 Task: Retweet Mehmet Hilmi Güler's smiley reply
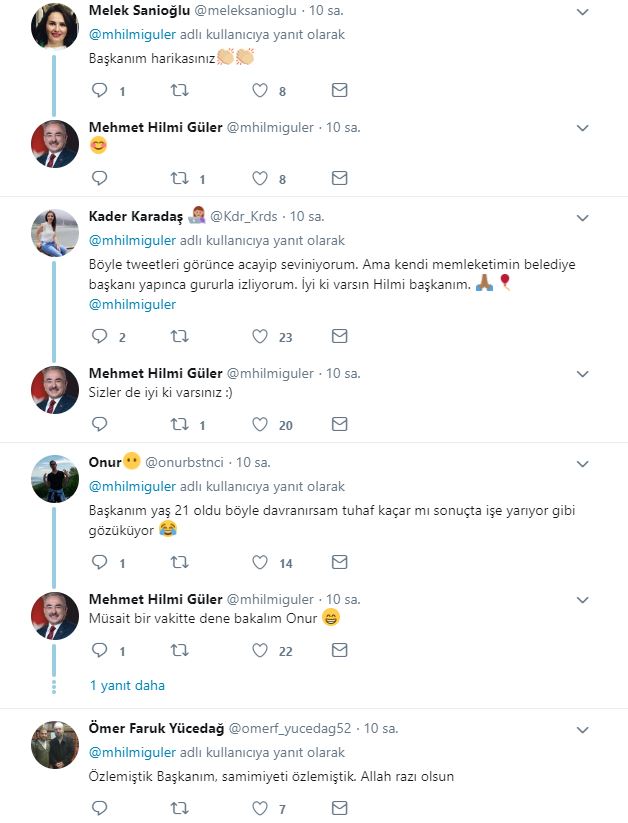coord(180,179)
